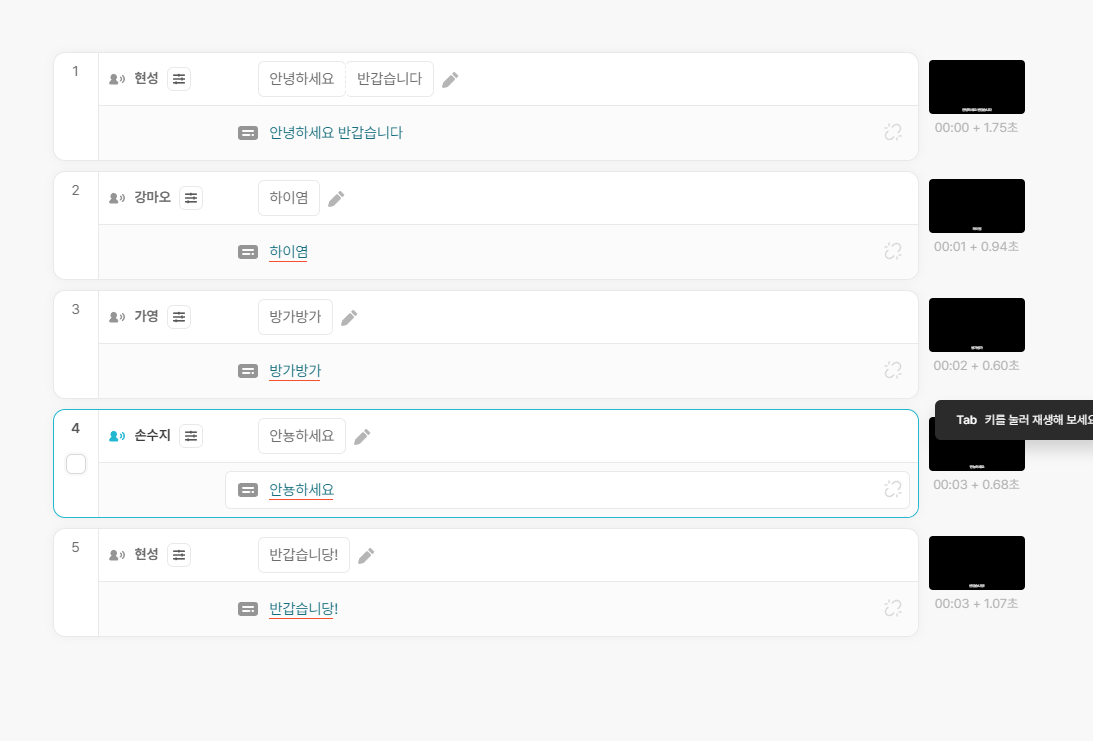Select the 안녕하세요 word chip in row 1

302,79
